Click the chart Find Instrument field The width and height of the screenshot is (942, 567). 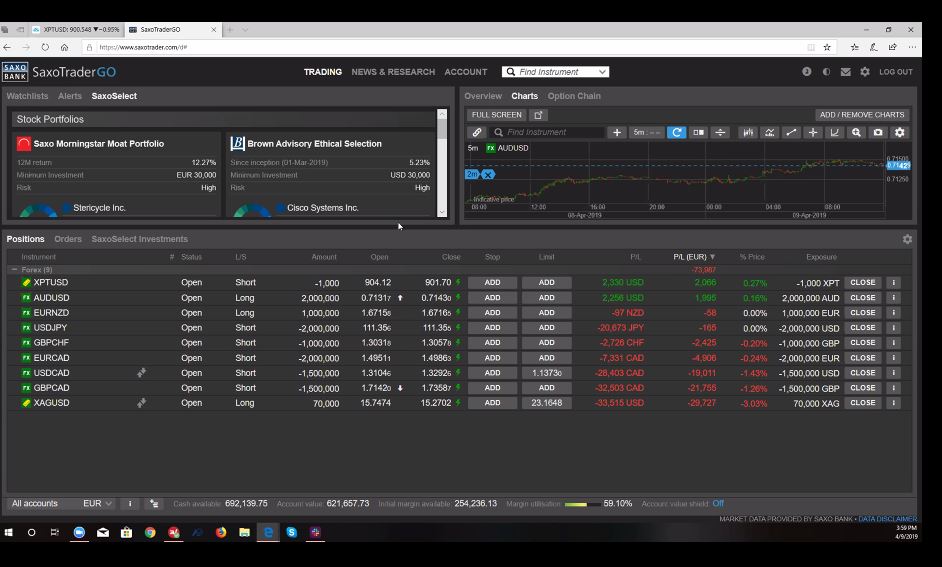[548, 132]
